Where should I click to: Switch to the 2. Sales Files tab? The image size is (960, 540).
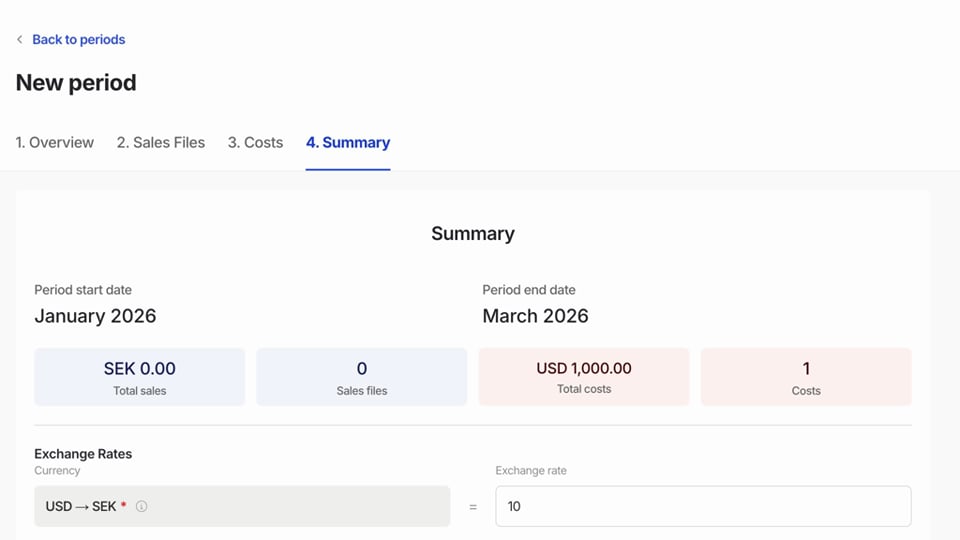161,143
